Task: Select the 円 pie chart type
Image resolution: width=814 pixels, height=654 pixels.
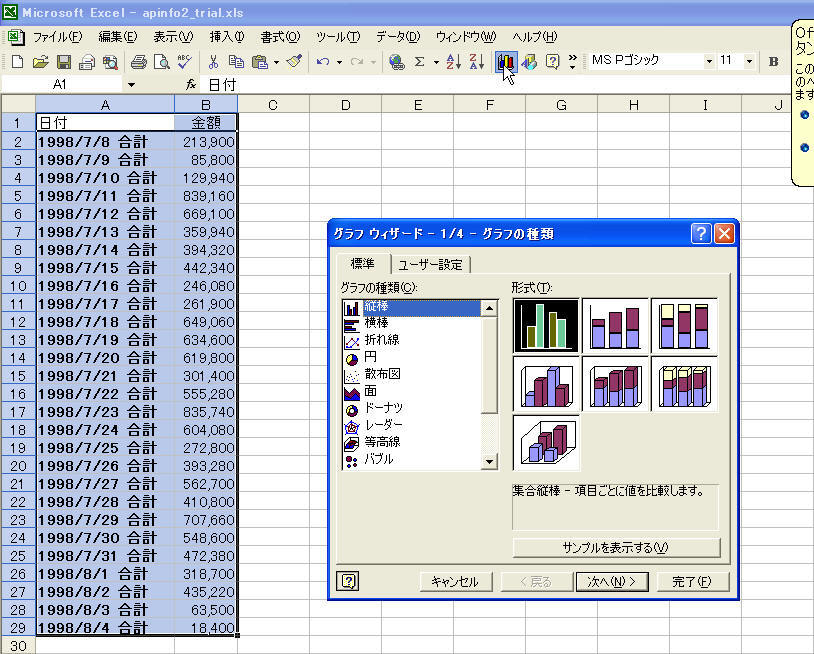Action: (371, 357)
